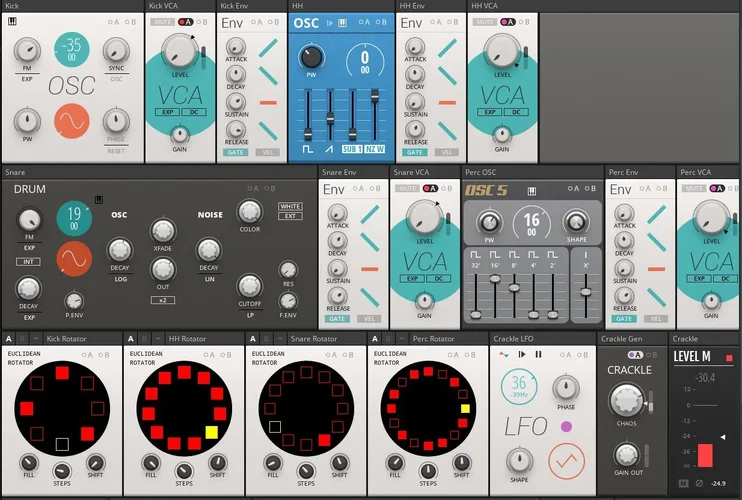Click the FILL knob of Kick Rotator

pyautogui.click(x=29, y=462)
